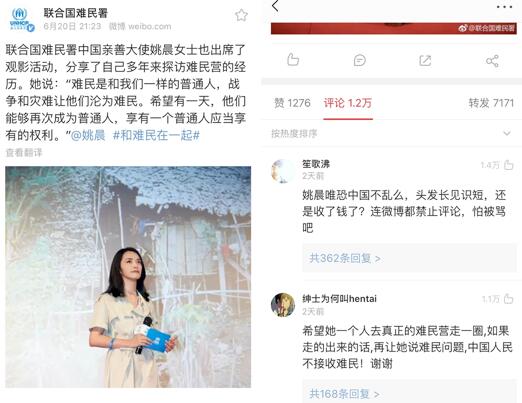The width and height of the screenshot is (522, 403).
Task: Tap the comment bubble icon
Action: pyautogui.click(x=359, y=60)
